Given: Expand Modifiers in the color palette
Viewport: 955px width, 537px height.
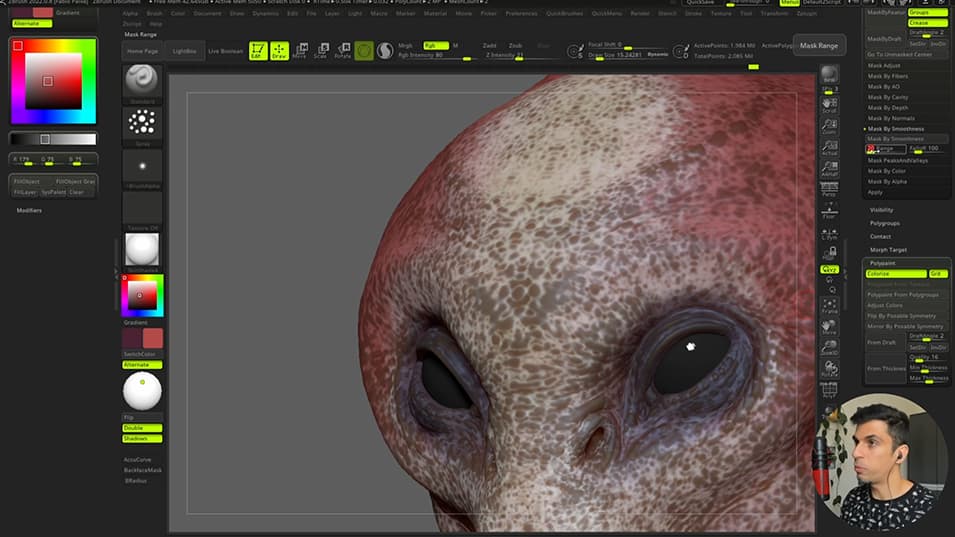Looking at the screenshot, I should click(x=29, y=211).
